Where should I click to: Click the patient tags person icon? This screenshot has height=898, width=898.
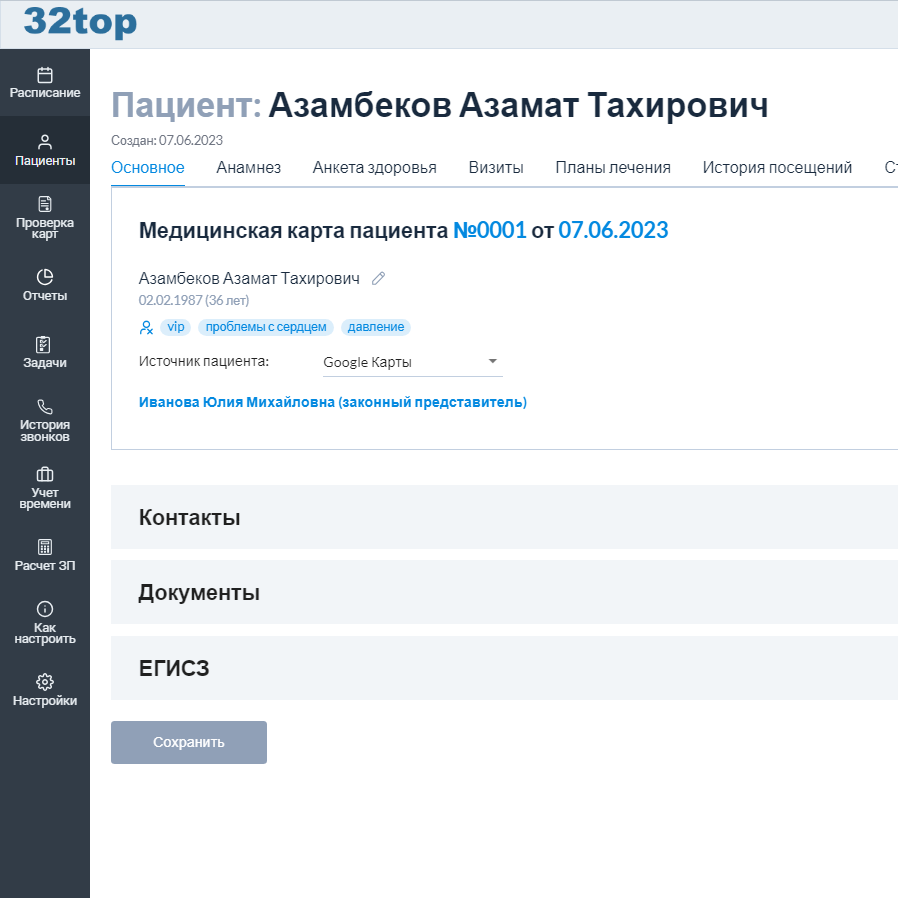tap(146, 328)
